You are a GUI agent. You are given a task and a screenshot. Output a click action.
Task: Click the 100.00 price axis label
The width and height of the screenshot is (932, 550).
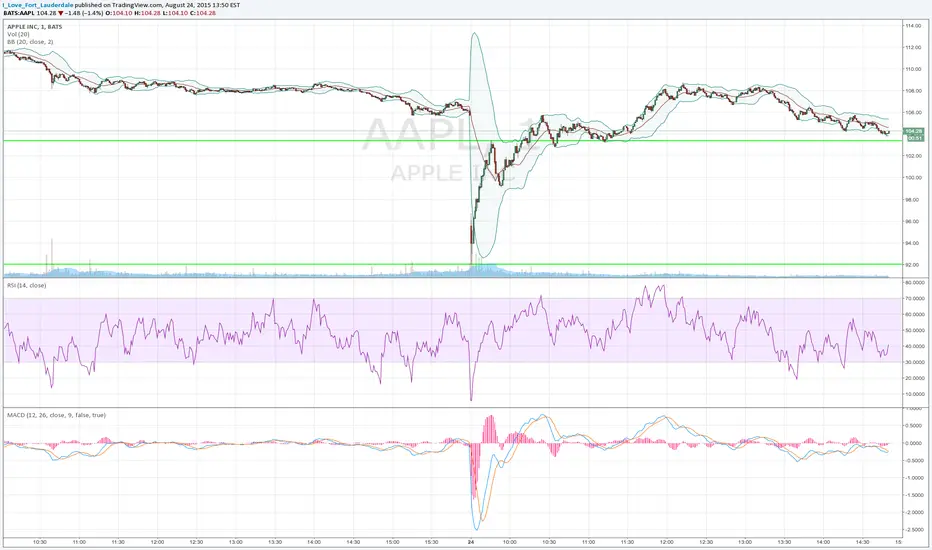pos(914,178)
